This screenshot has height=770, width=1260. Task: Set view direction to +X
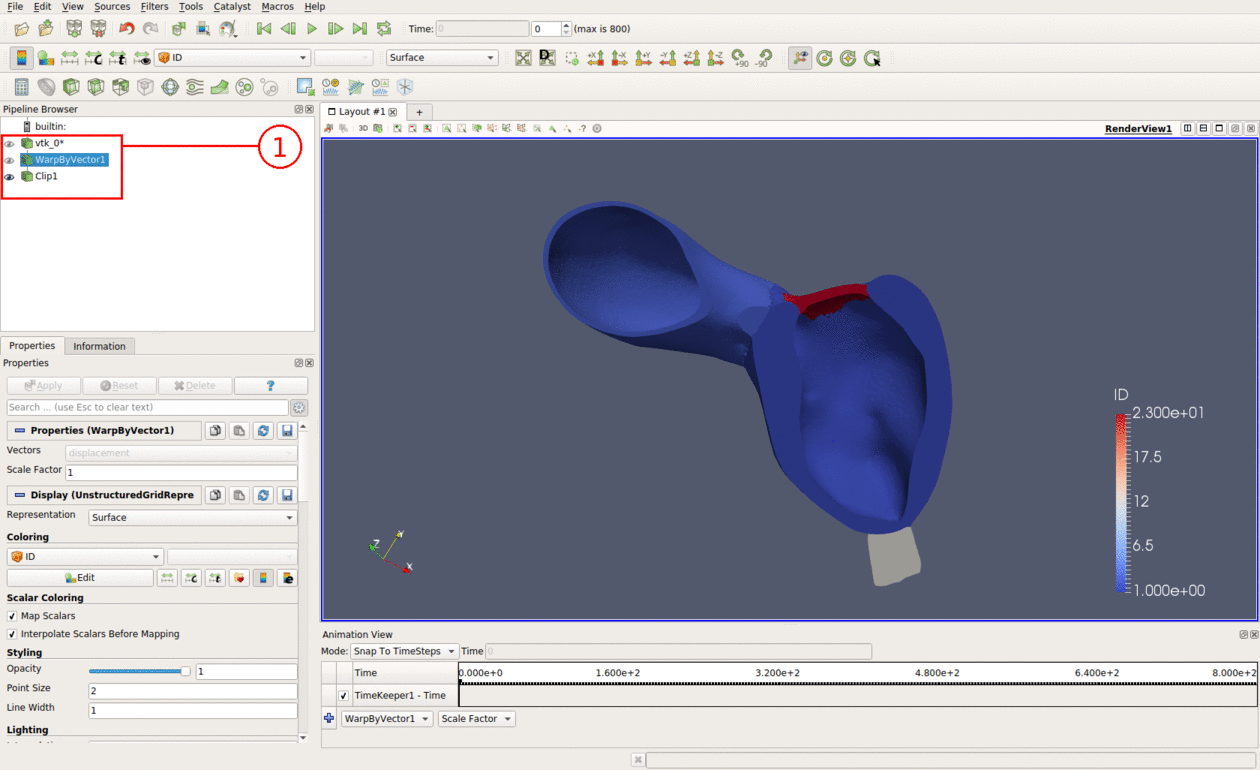pos(596,58)
